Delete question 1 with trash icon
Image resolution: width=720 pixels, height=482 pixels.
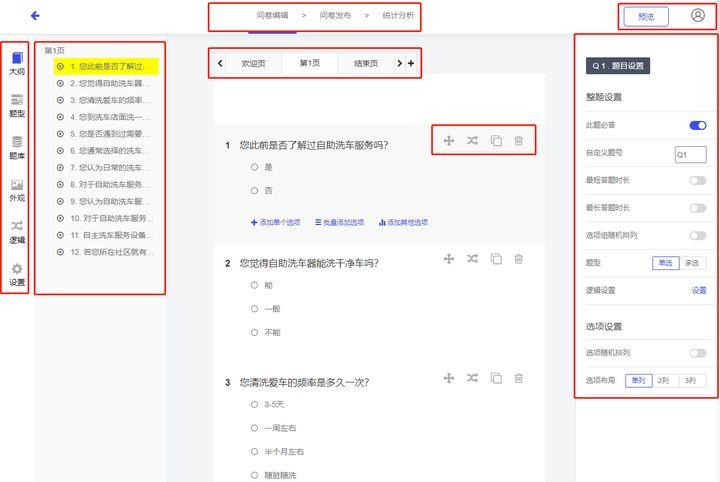point(518,140)
